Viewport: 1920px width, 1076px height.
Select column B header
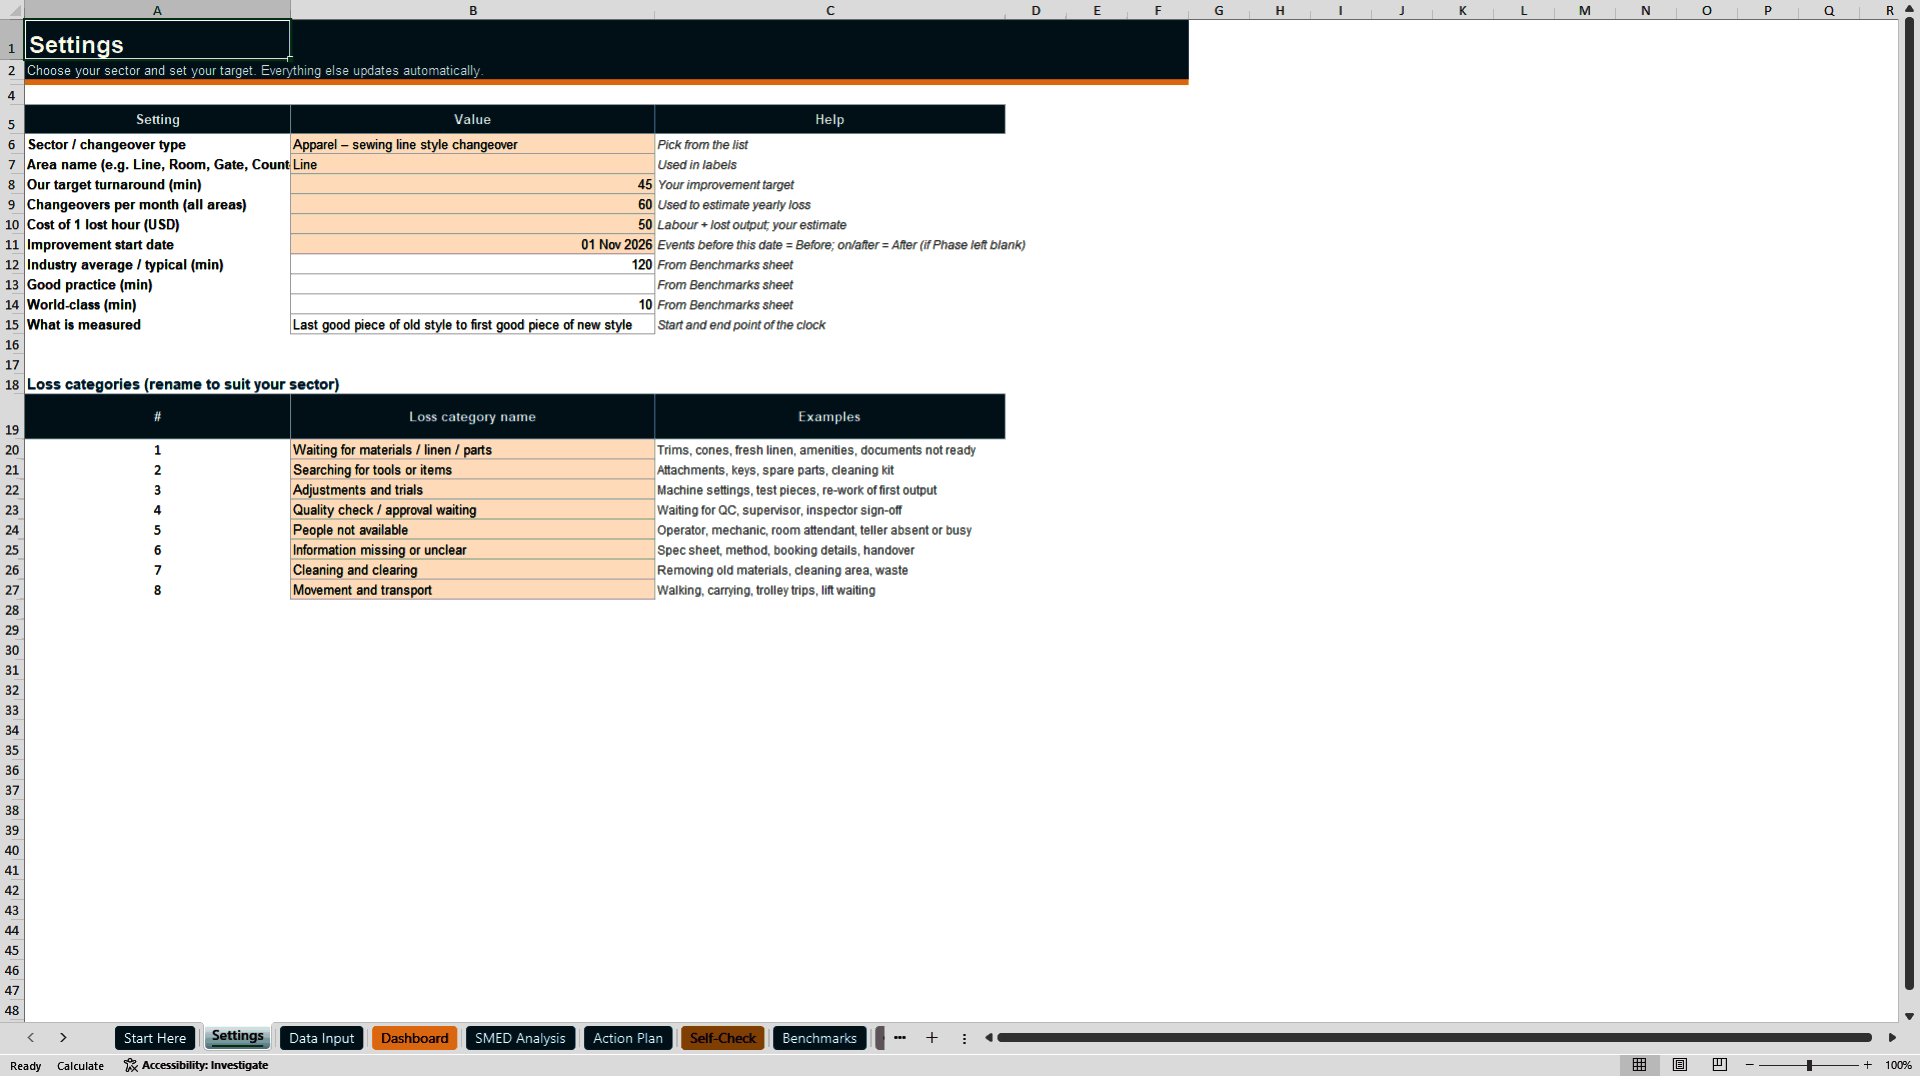coord(473,10)
